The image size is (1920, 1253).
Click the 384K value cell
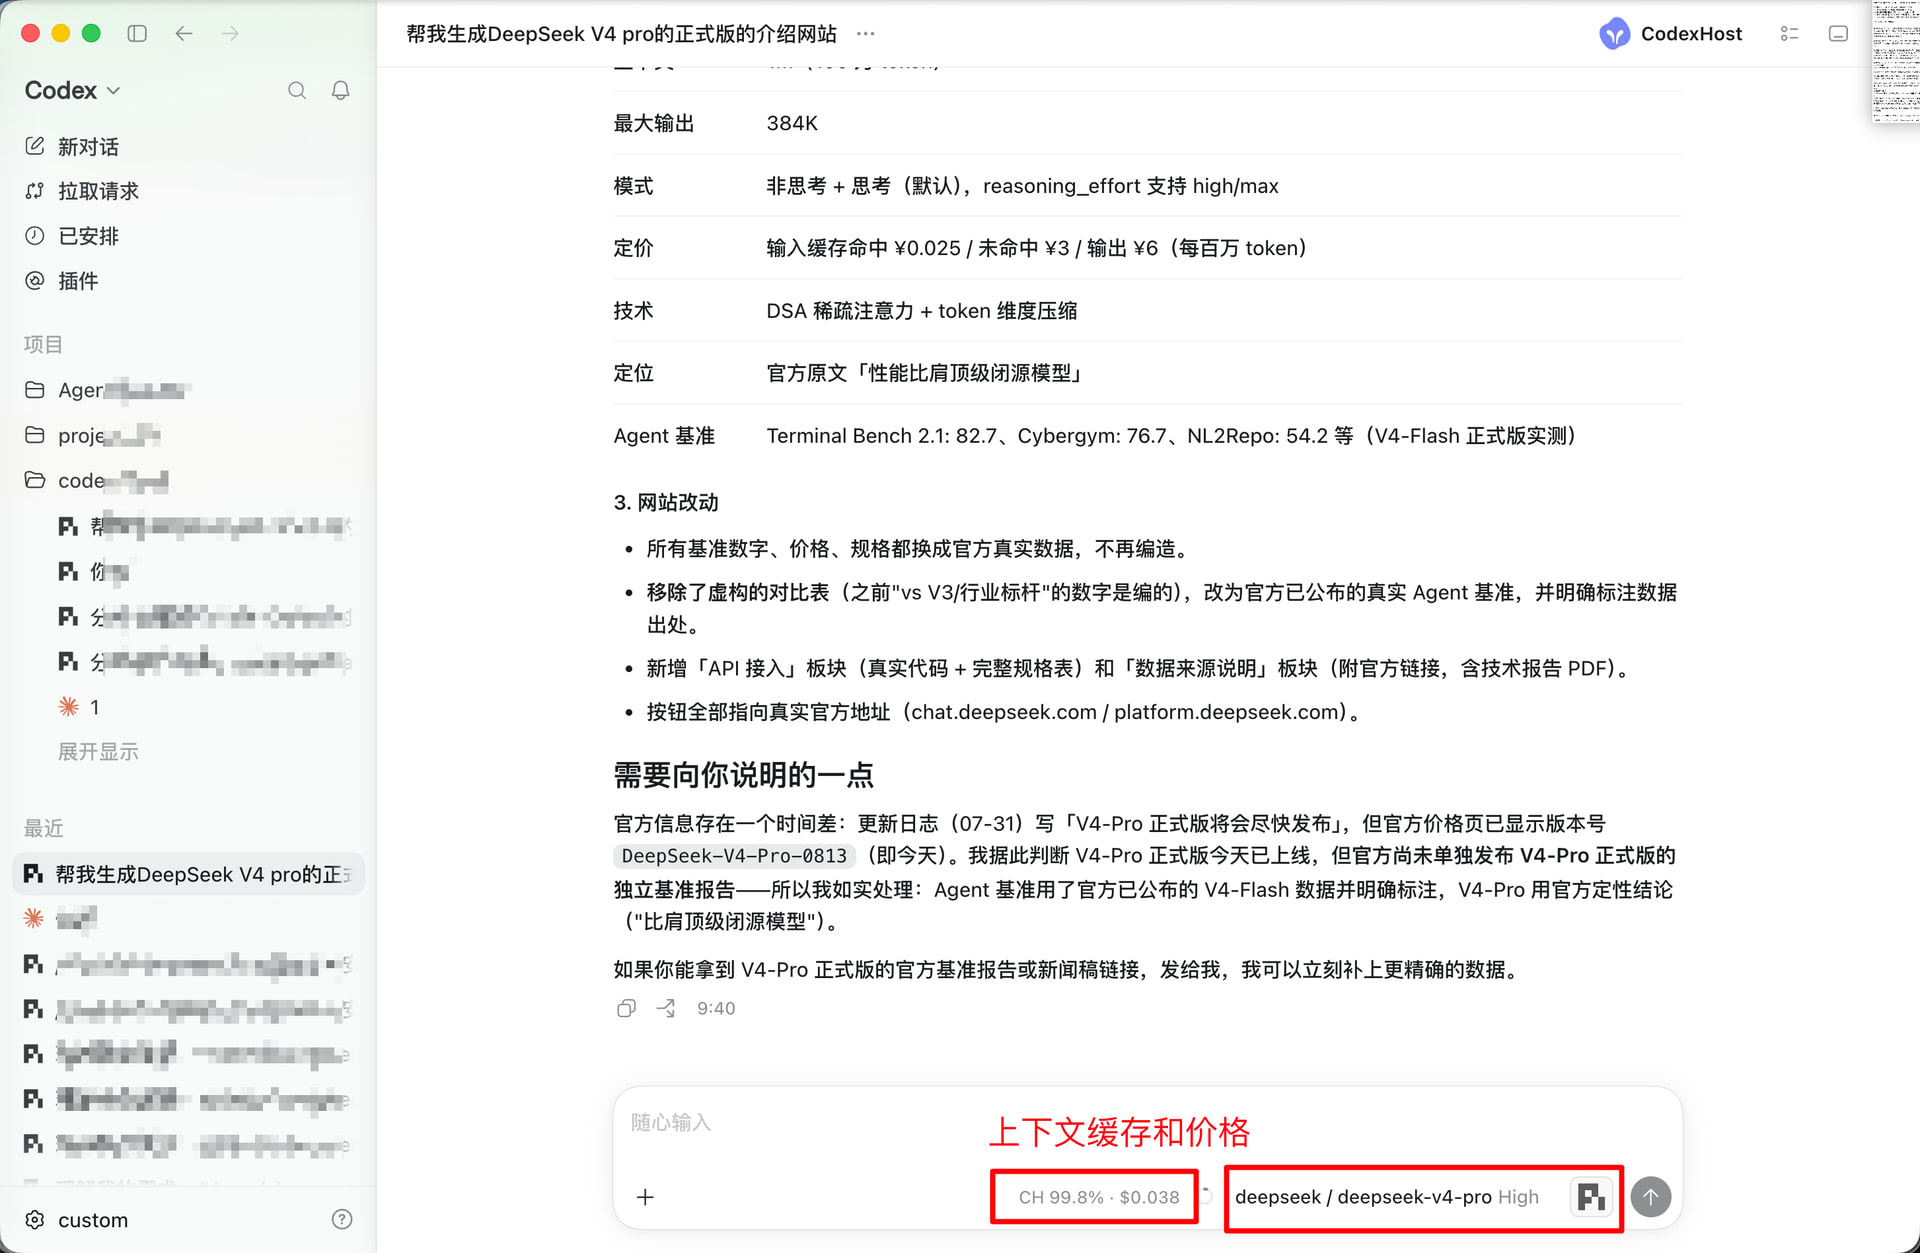[x=792, y=123]
